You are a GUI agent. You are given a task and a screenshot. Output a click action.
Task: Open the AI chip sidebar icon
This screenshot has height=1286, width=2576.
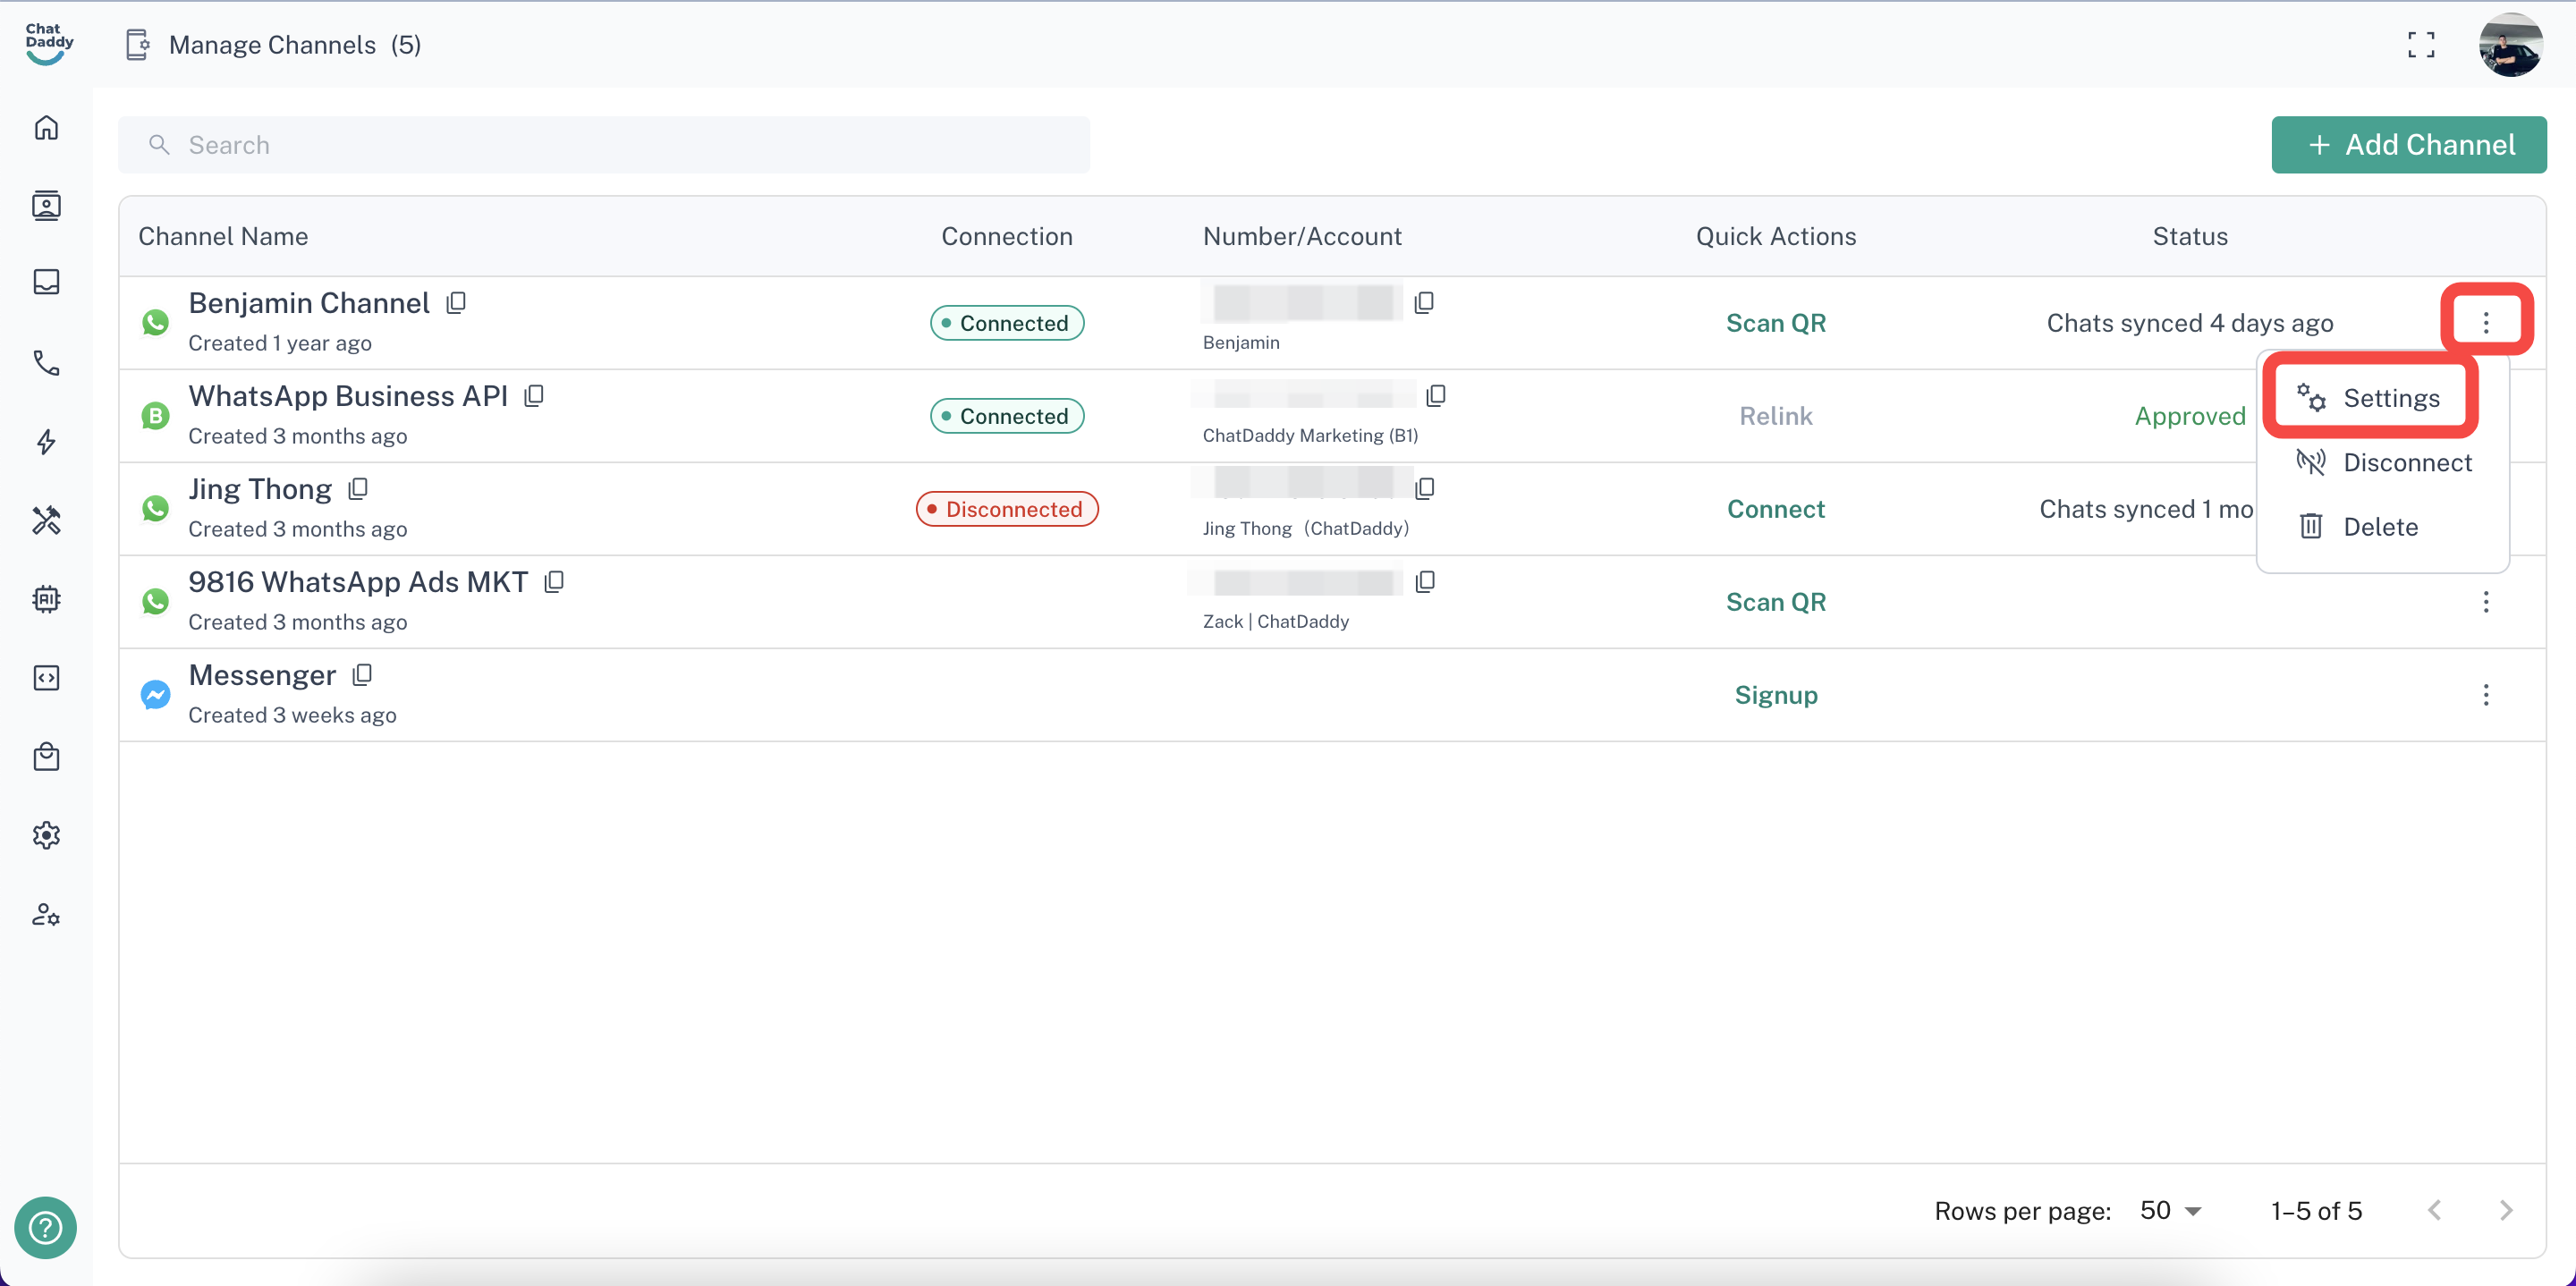coord(46,599)
